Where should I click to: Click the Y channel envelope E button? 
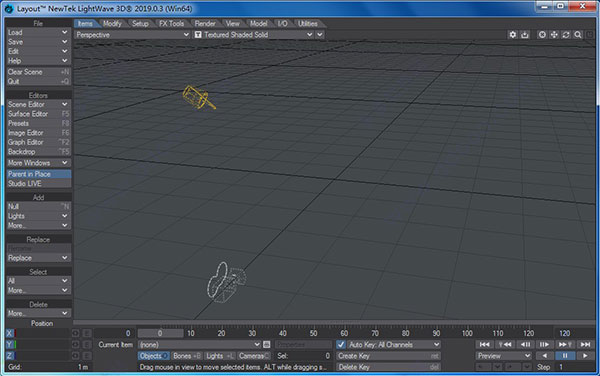point(86,345)
